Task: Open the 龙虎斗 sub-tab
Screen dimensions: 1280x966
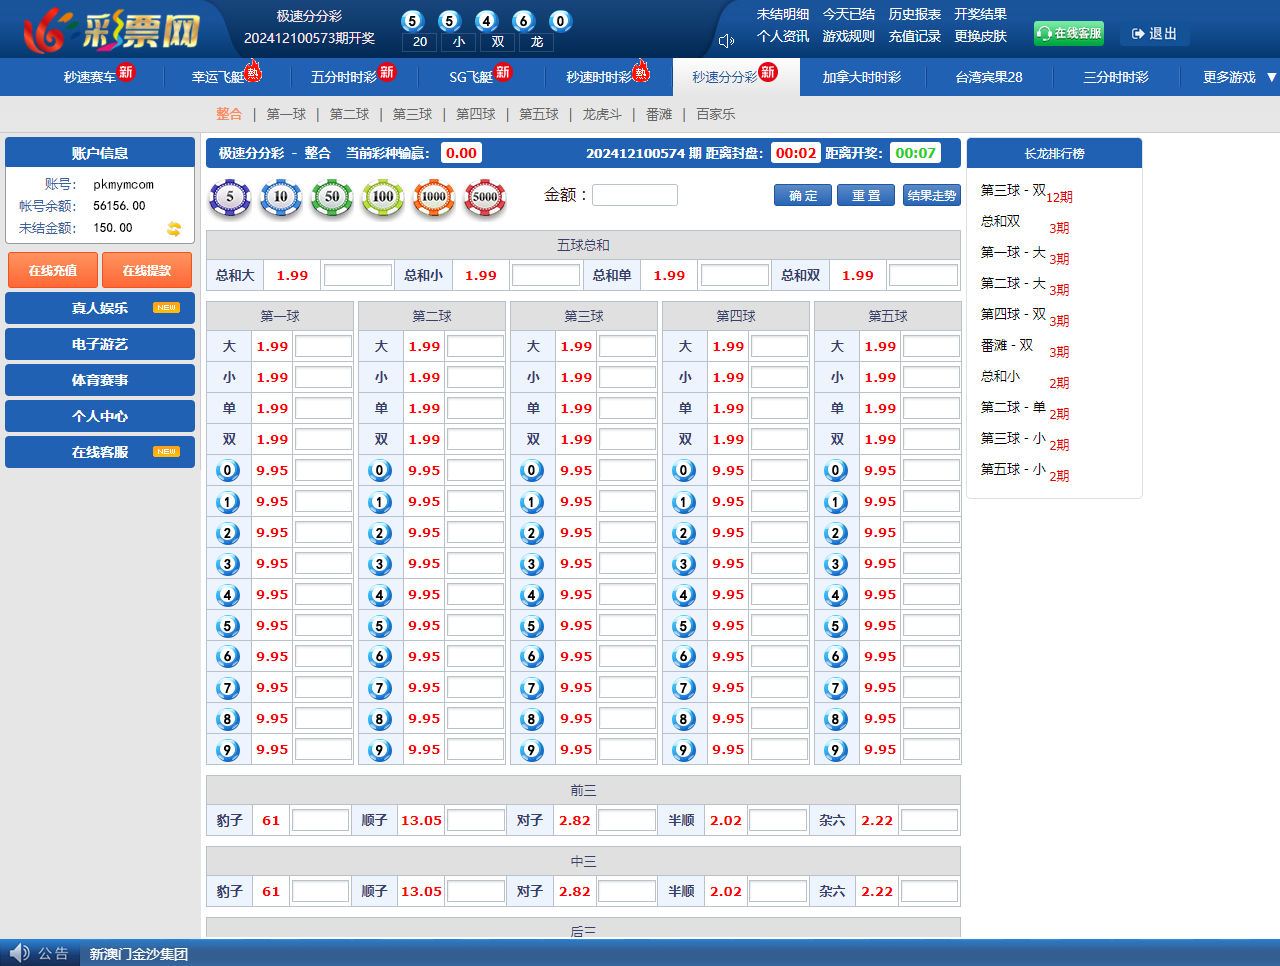Action: click(x=602, y=114)
